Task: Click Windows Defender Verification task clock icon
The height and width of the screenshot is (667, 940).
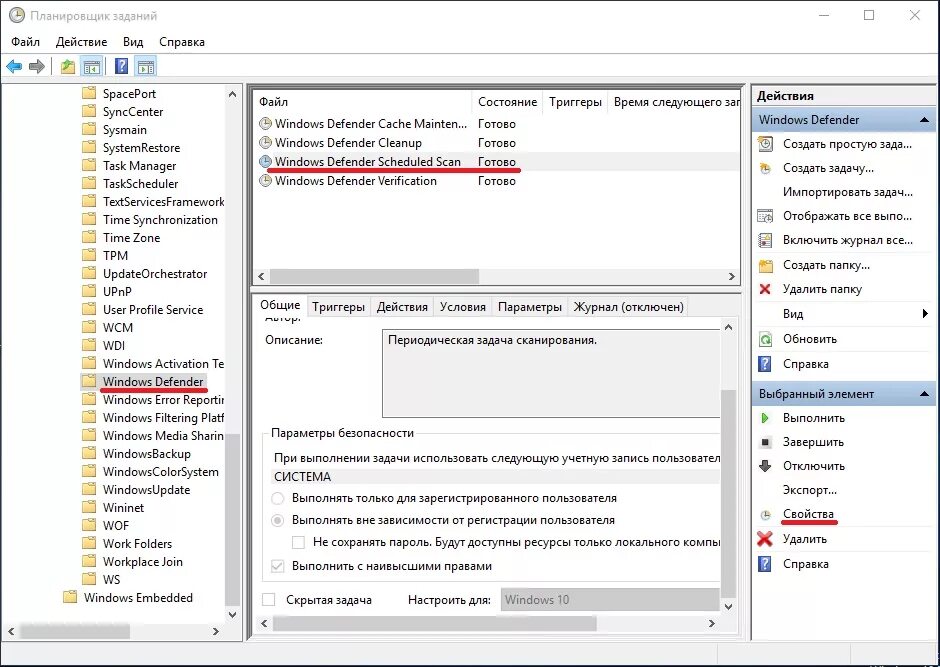Action: pos(266,181)
